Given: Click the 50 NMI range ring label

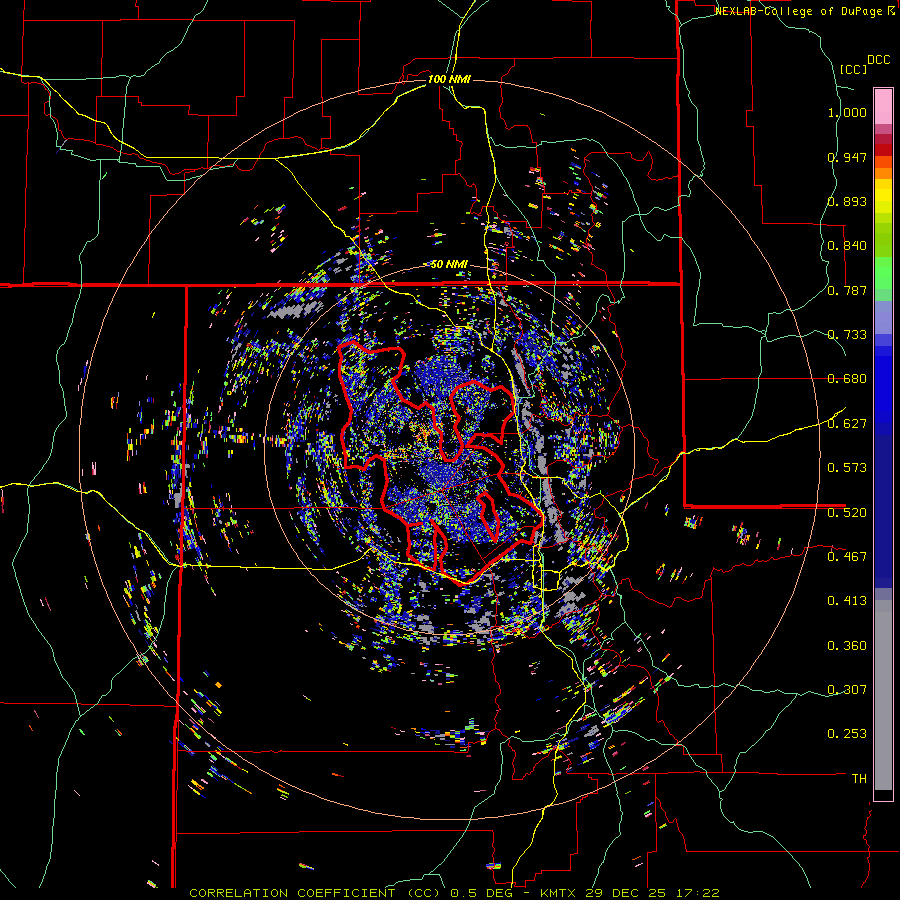Looking at the screenshot, I should tap(449, 264).
